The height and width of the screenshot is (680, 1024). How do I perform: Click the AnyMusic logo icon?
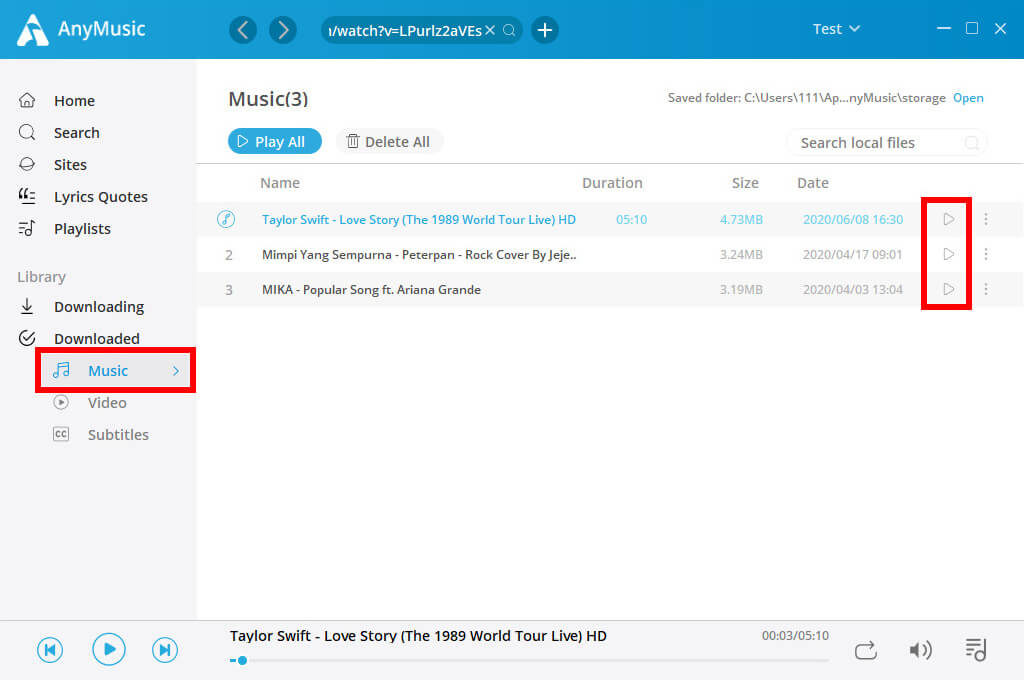point(33,30)
